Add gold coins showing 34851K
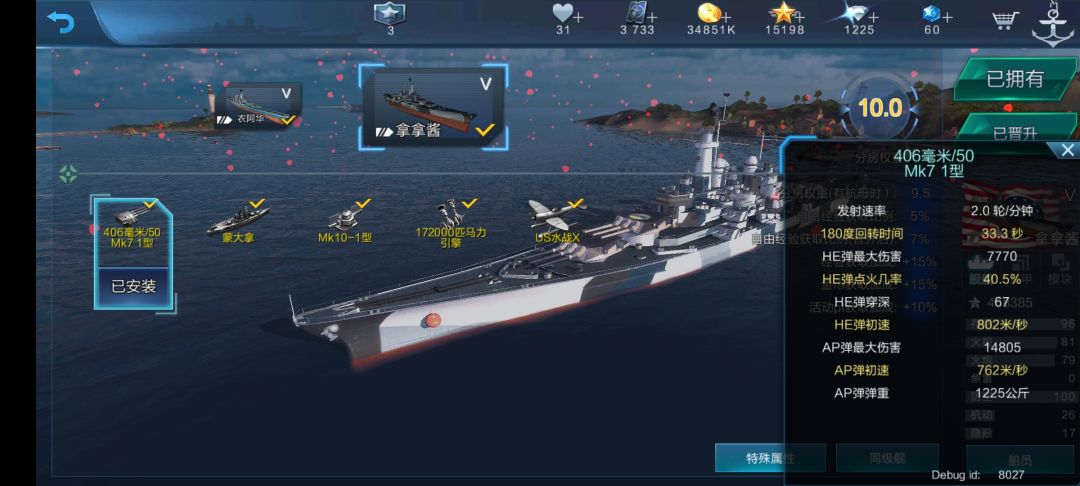The image size is (1080, 486). pyautogui.click(x=712, y=19)
